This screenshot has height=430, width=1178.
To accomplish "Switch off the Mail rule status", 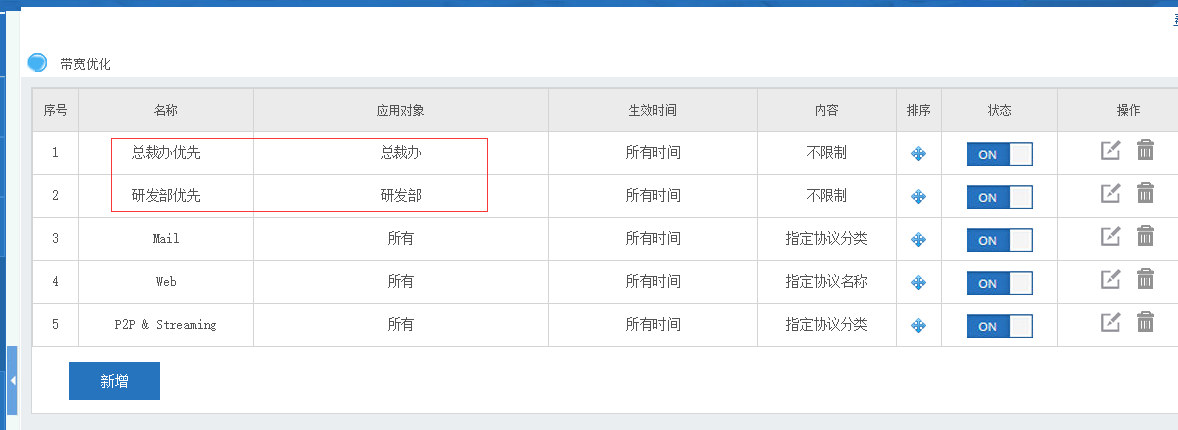I will pyautogui.click(x=999, y=240).
